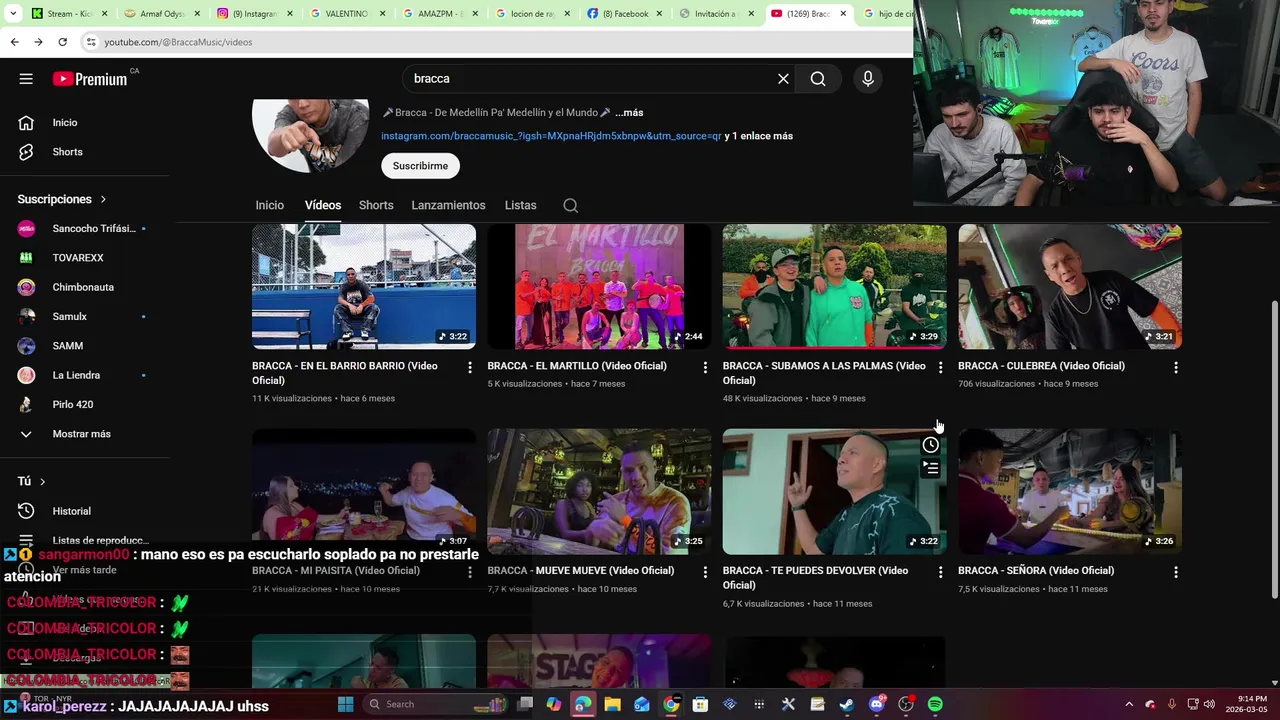Open options menu for SUBAMOS A LAS PALMAS video
The height and width of the screenshot is (720, 1280).
point(940,367)
